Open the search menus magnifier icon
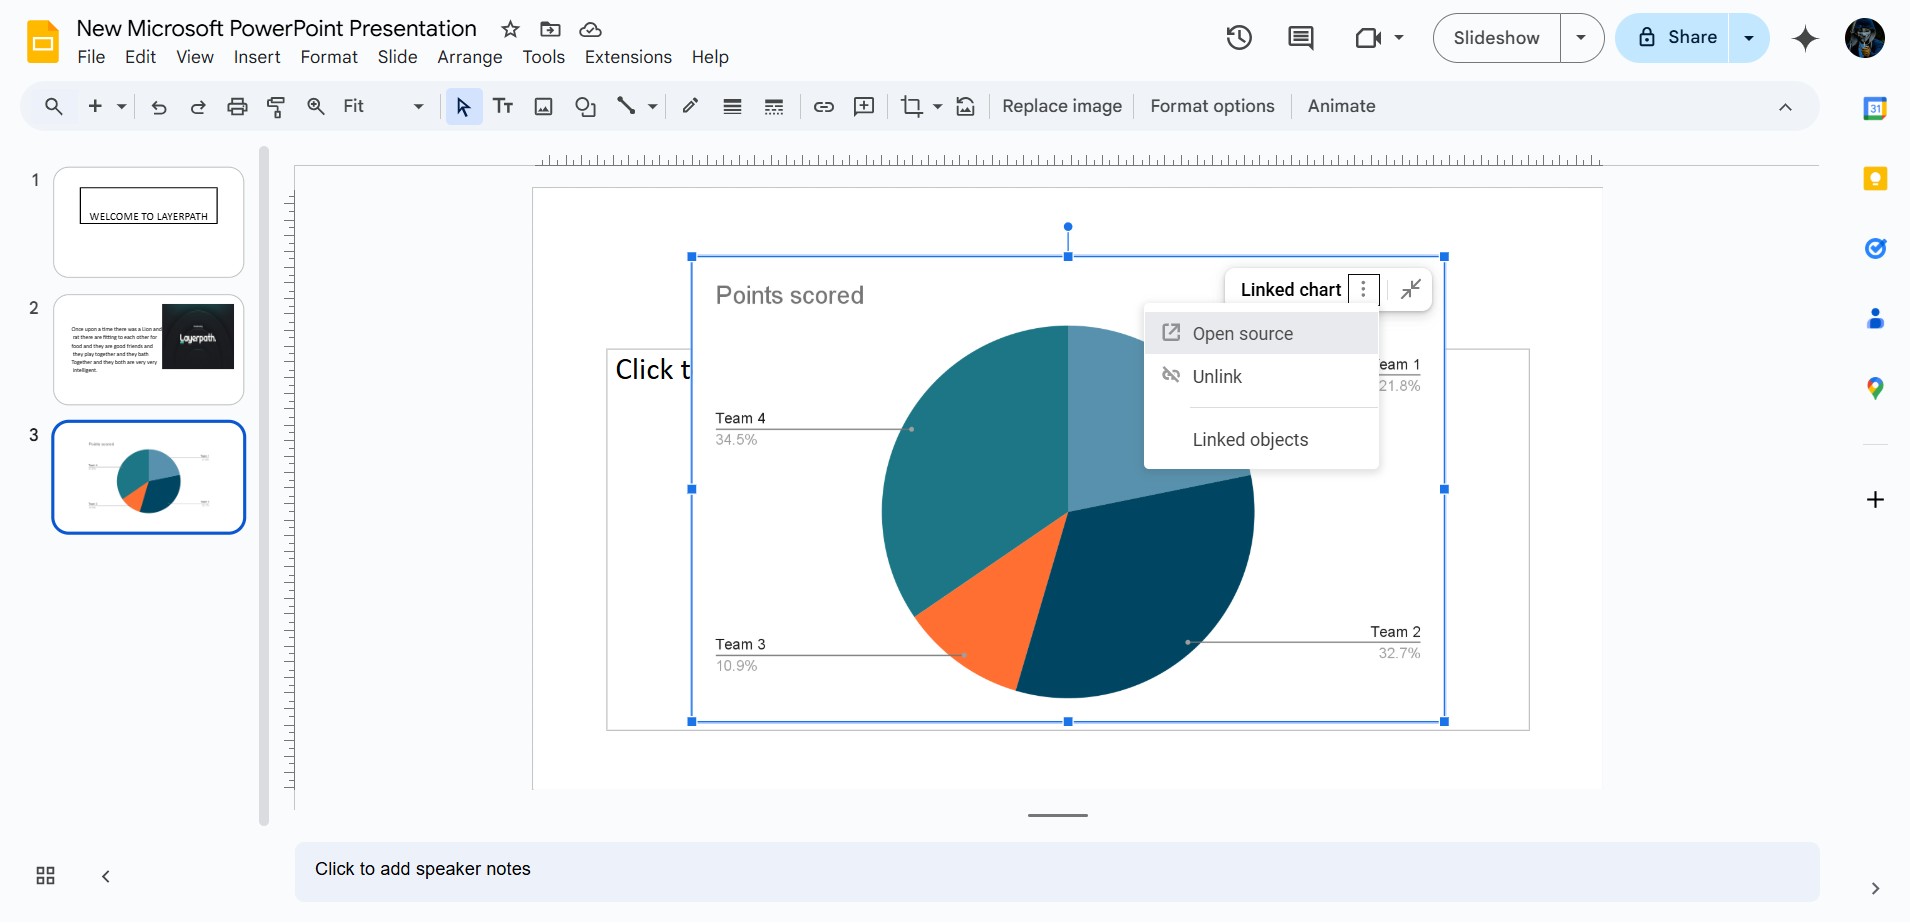Viewport: 1910px width, 923px height. (x=54, y=106)
